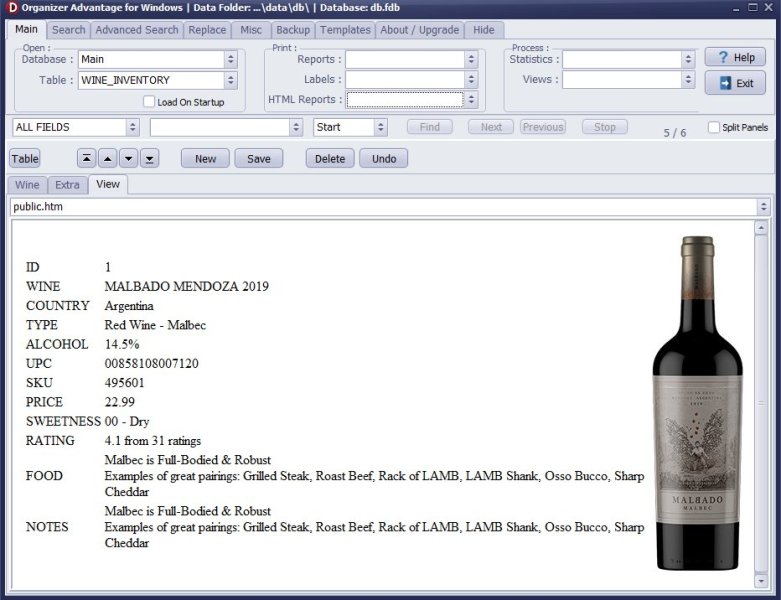The height and width of the screenshot is (600, 781).
Task: Open the Table WINE_INVENTORY dropdown
Action: click(x=231, y=80)
